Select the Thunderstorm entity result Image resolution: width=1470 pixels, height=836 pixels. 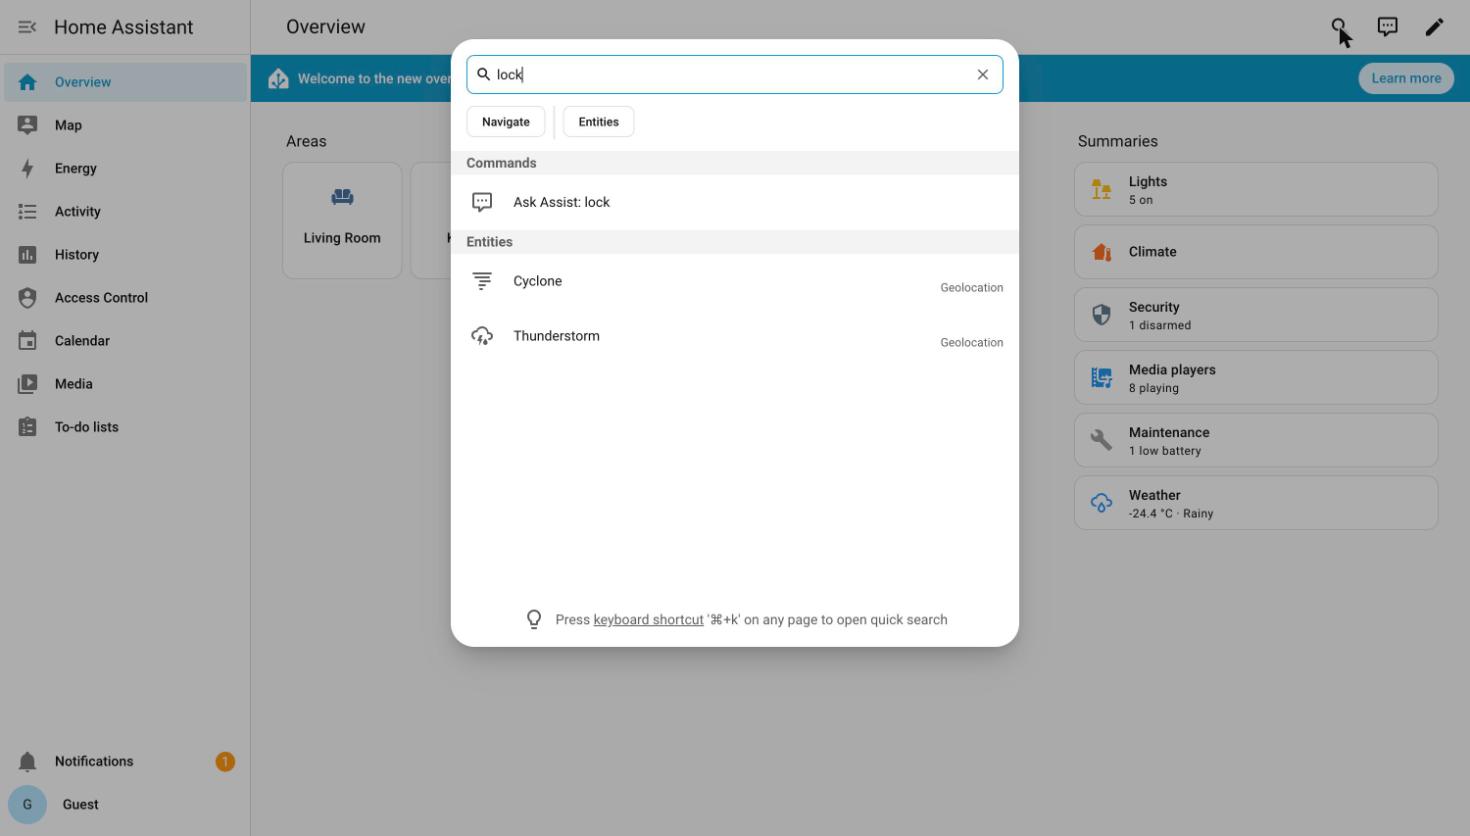coord(735,336)
